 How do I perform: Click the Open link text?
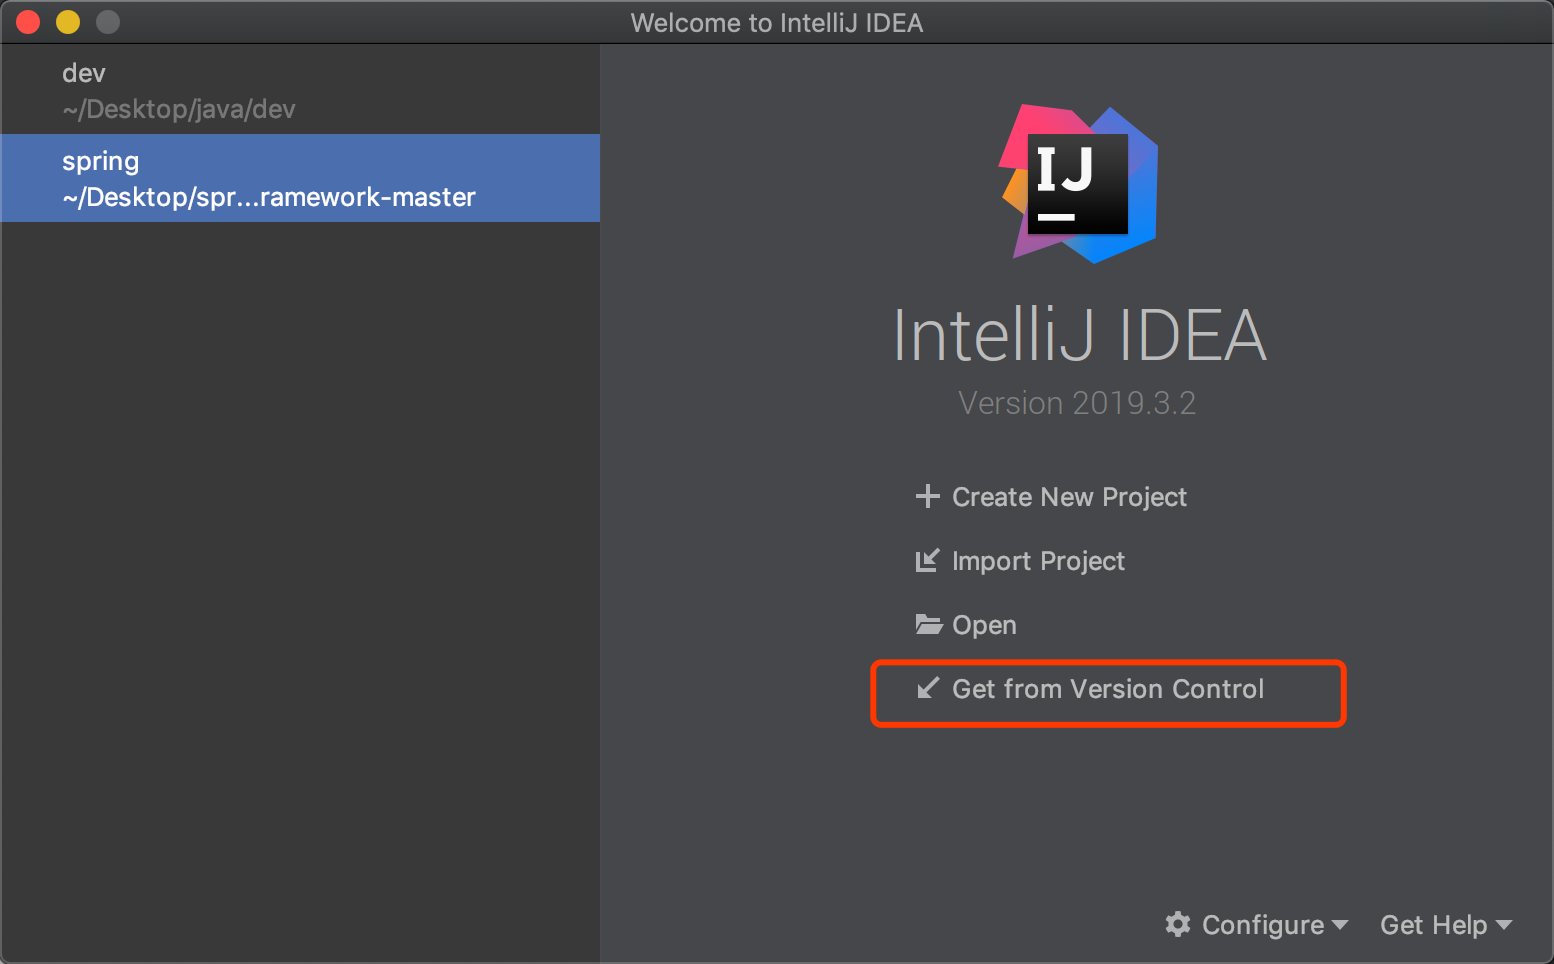(x=984, y=625)
